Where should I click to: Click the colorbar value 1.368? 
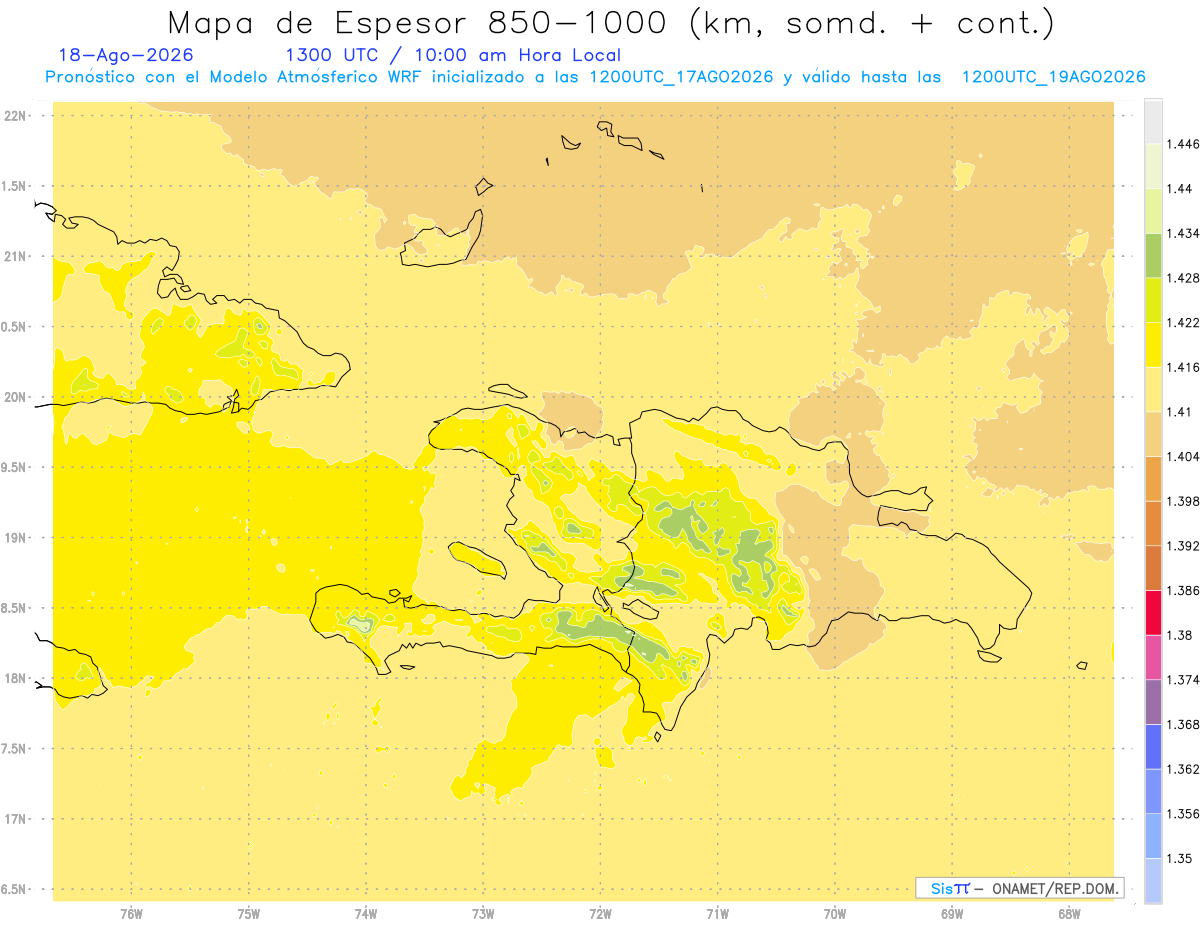[x=1185, y=724]
